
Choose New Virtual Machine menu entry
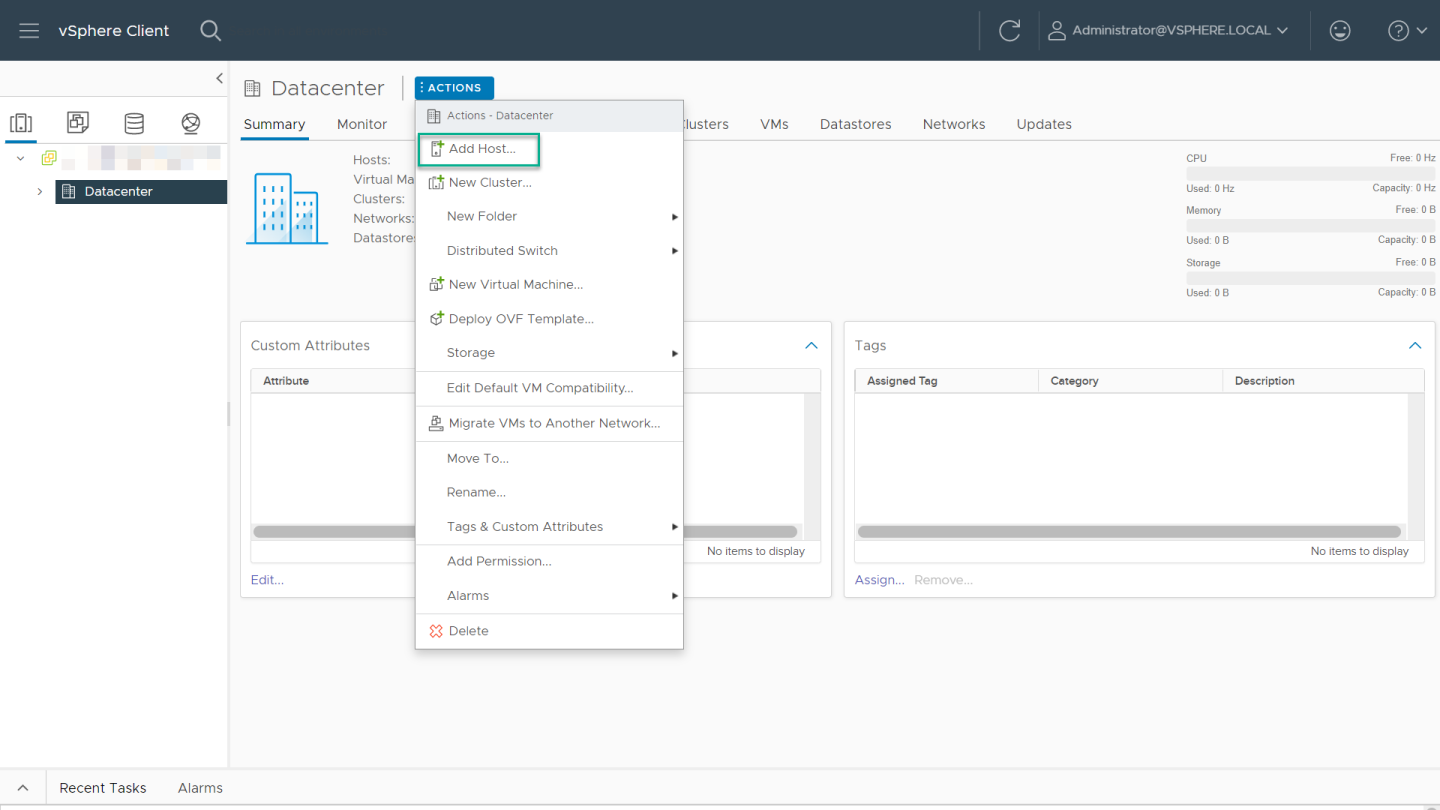pyautogui.click(x=515, y=285)
